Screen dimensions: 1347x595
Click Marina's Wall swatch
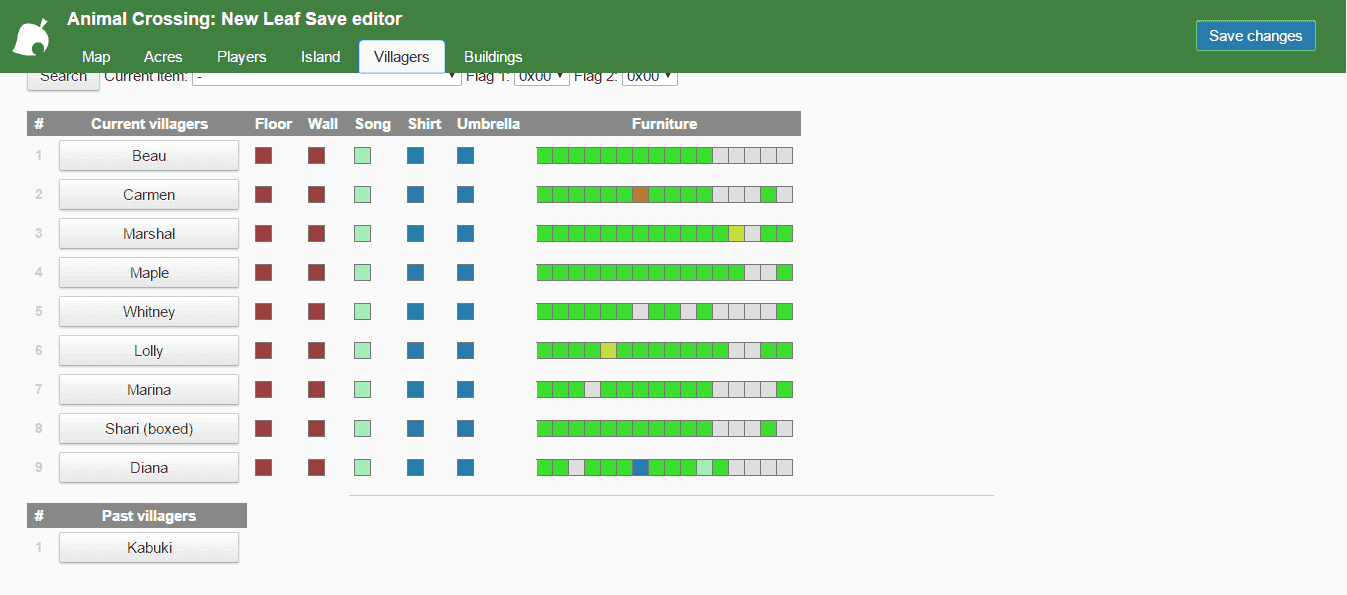click(316, 390)
